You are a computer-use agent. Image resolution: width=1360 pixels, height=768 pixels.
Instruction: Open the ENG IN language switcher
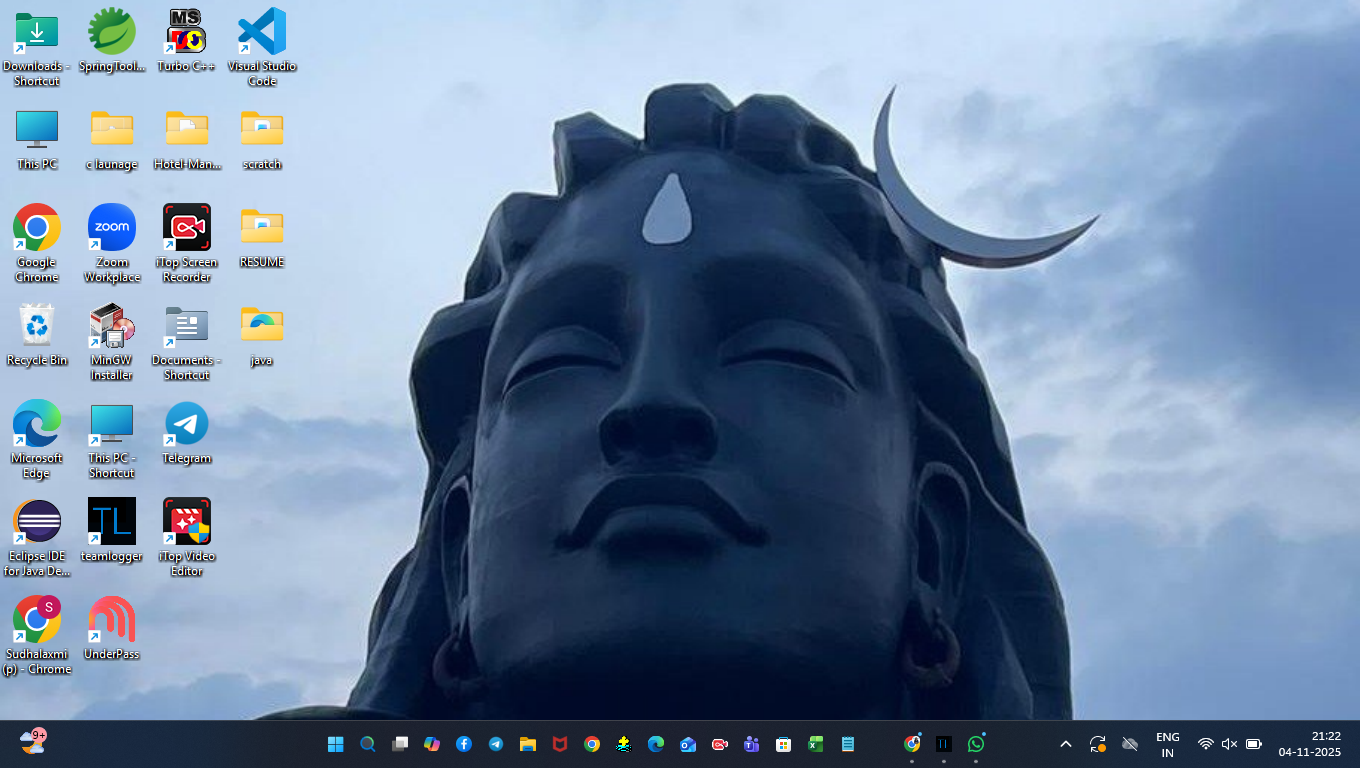(x=1167, y=745)
